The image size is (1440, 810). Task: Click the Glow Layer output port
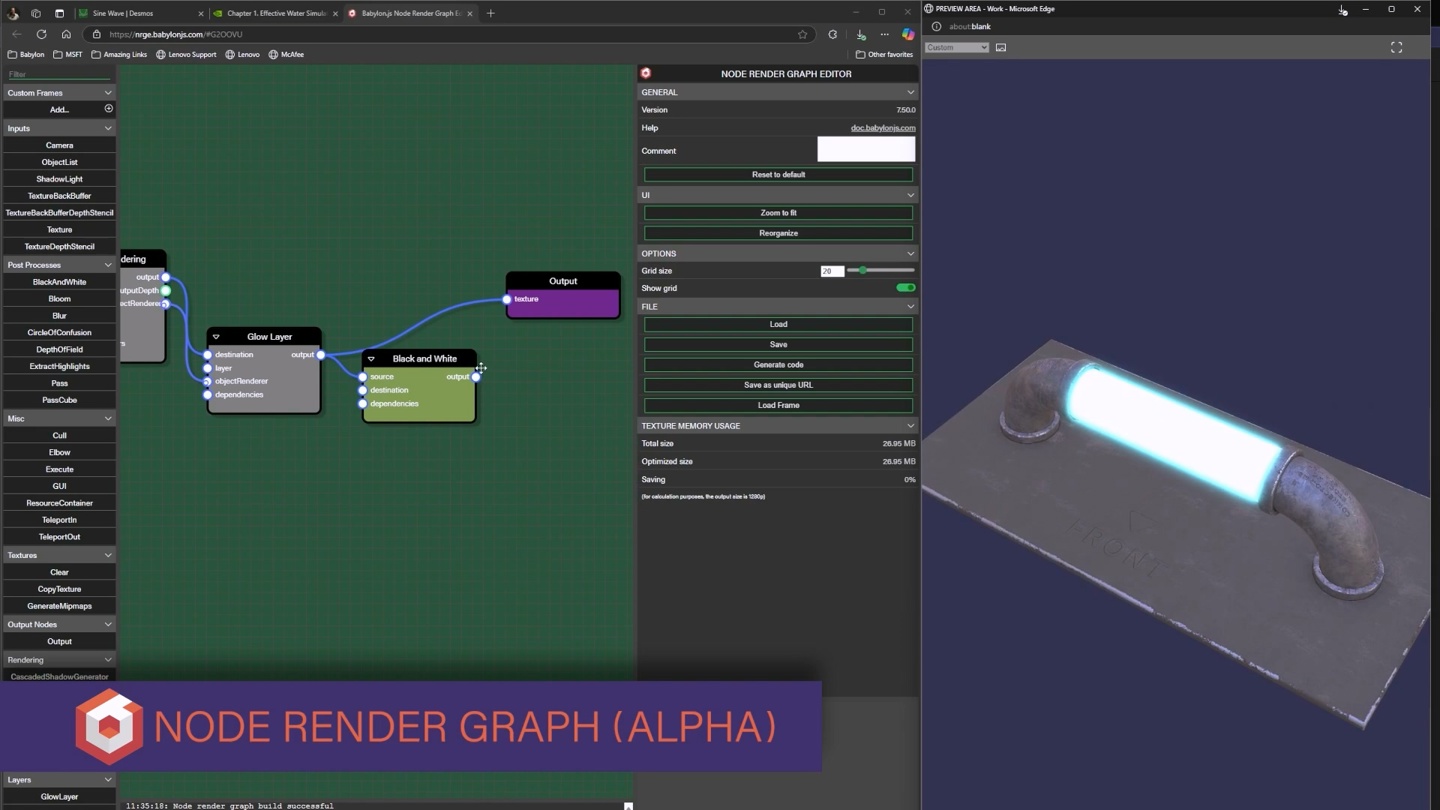click(x=320, y=355)
